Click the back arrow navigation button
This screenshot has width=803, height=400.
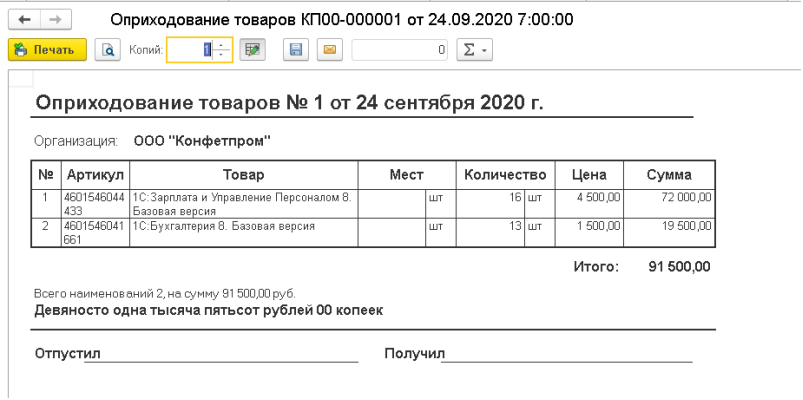point(24,20)
